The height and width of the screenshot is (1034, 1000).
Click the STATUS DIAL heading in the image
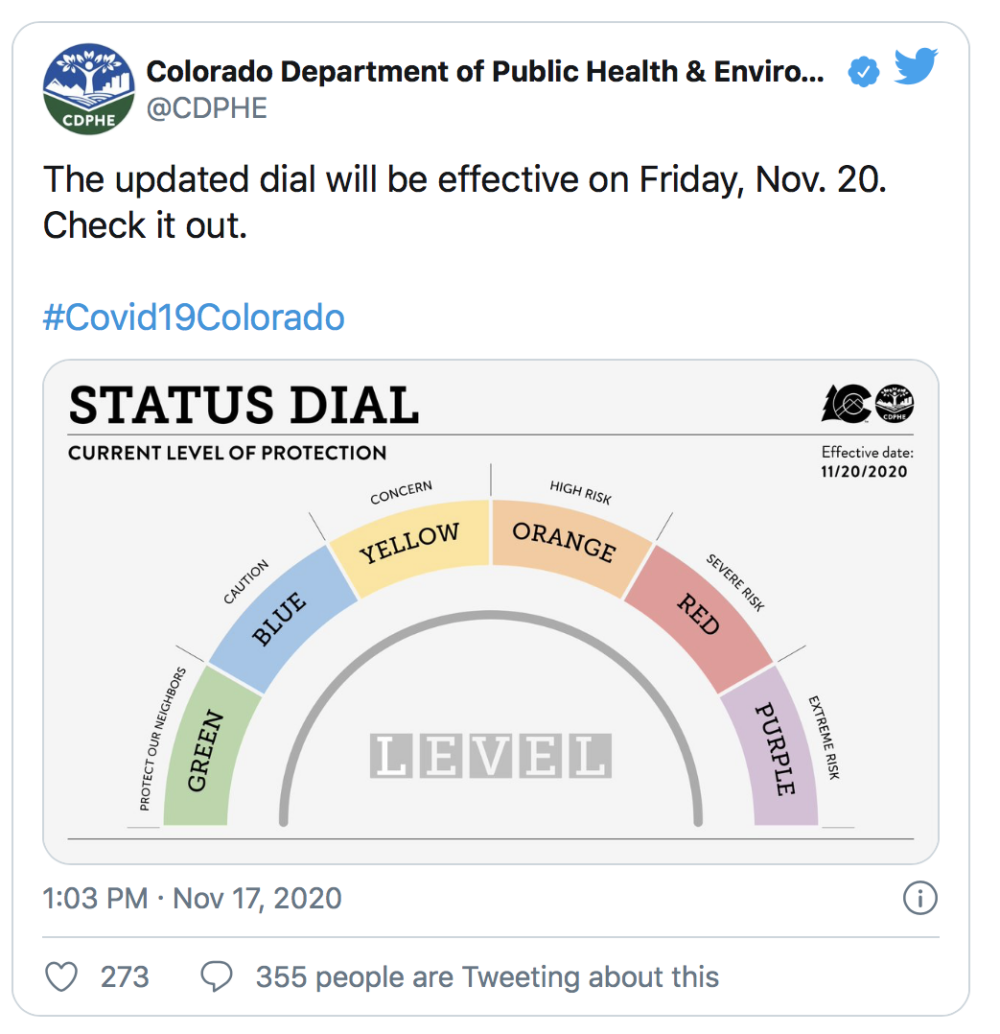244,405
